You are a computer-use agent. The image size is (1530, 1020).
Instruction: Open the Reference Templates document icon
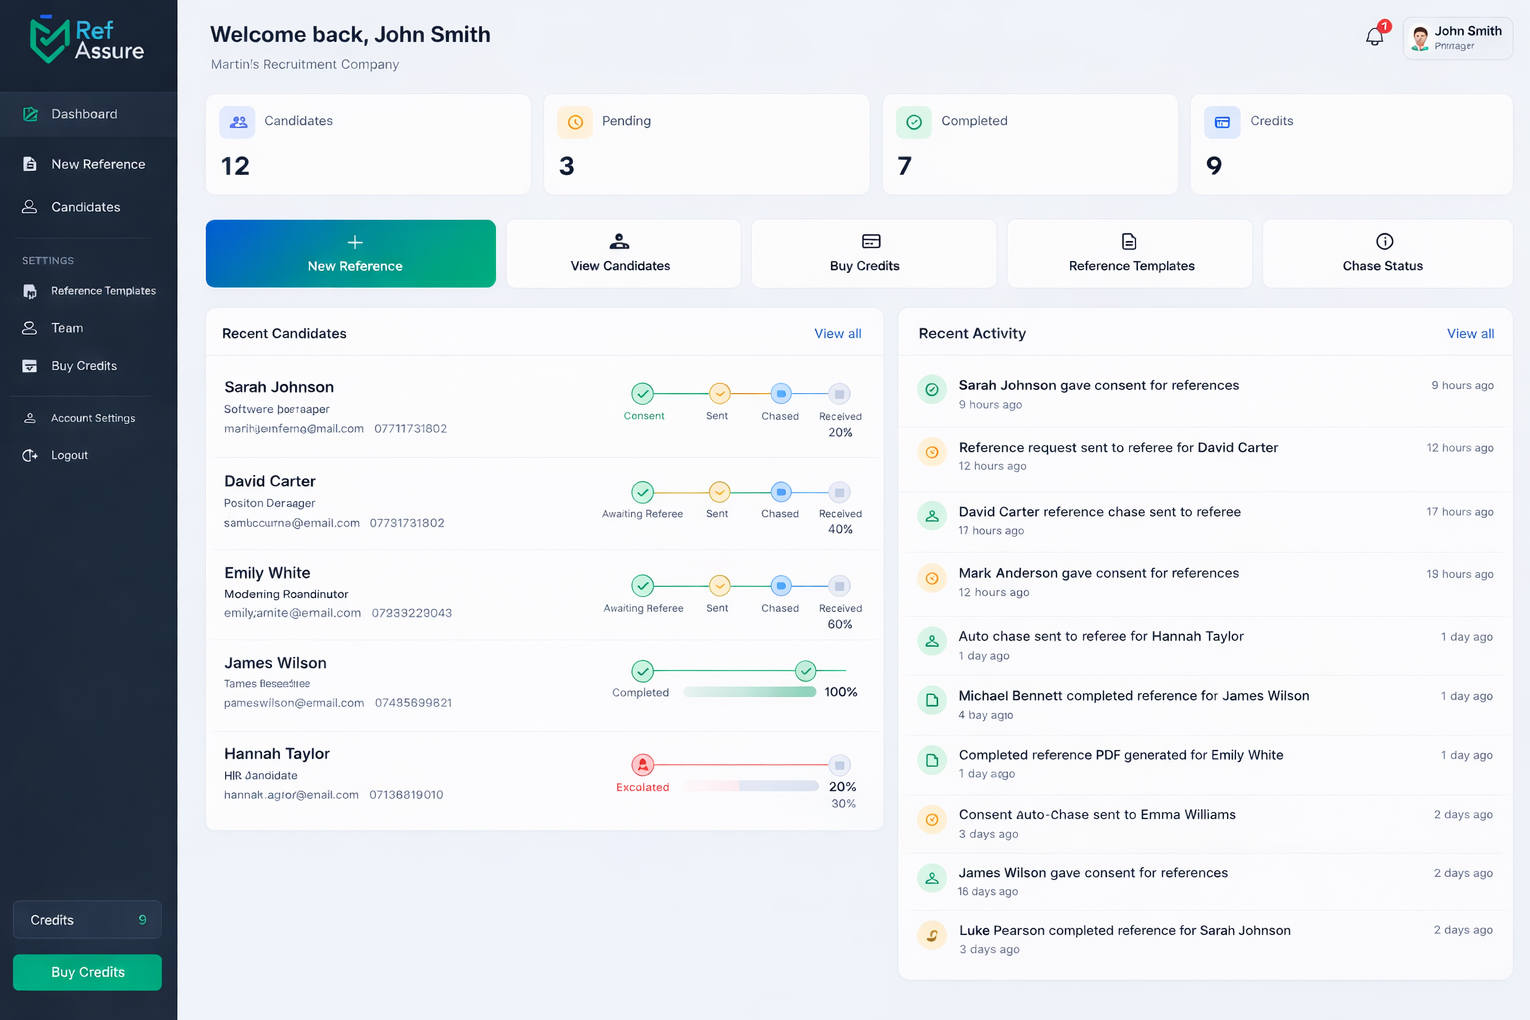(1129, 241)
